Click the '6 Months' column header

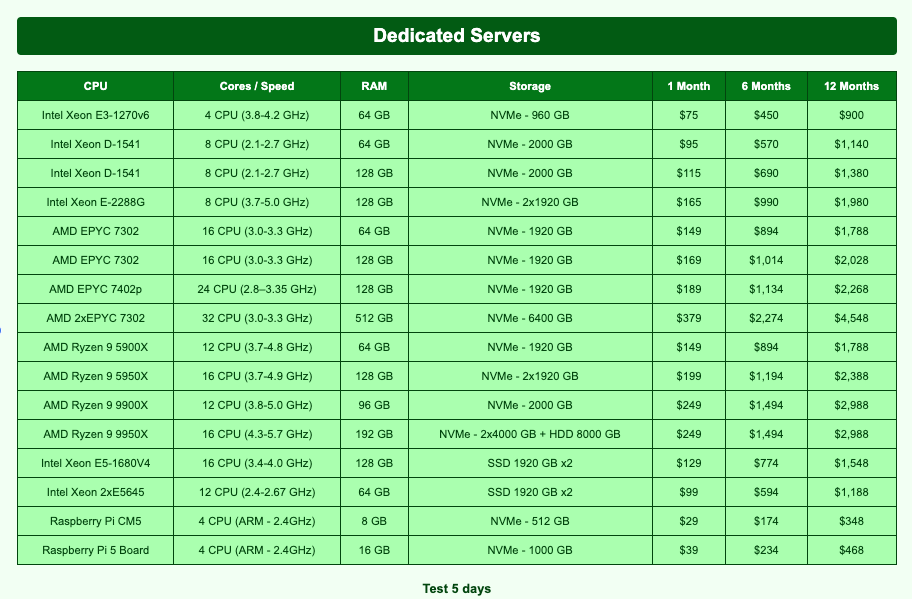[766, 86]
